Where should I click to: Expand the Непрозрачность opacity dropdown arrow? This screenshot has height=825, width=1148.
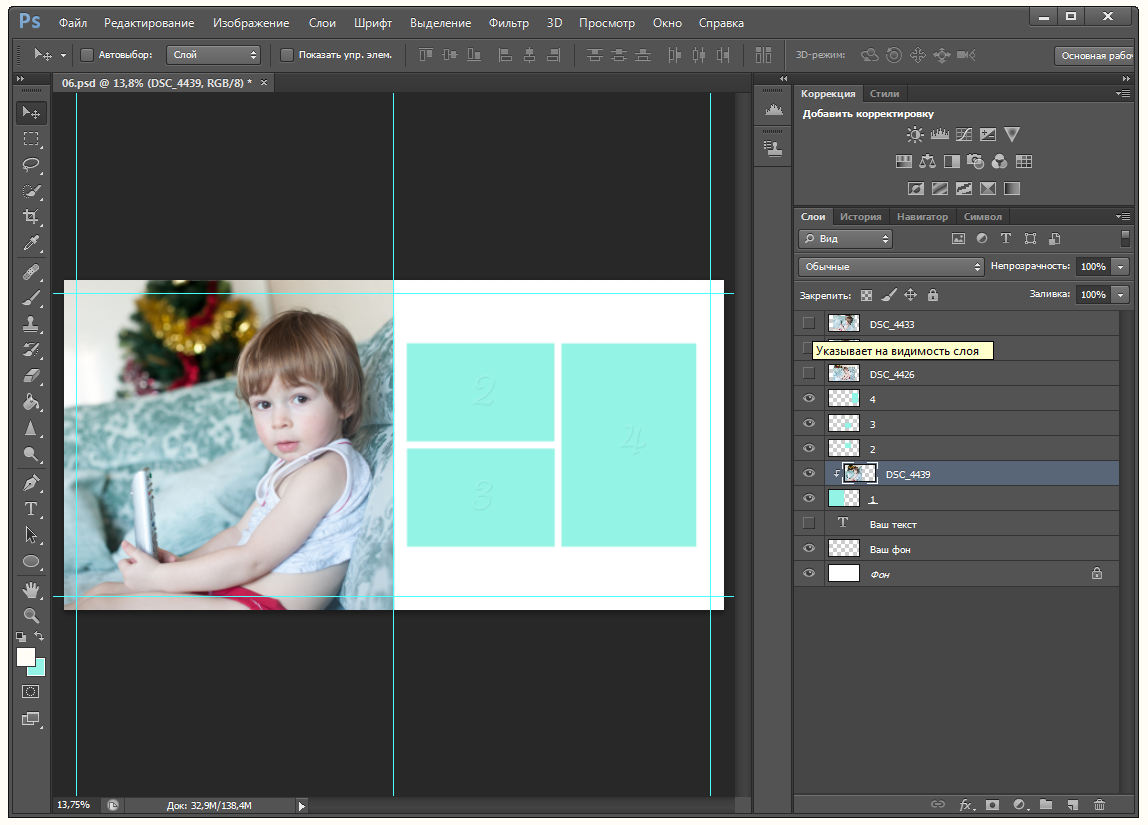click(1120, 267)
